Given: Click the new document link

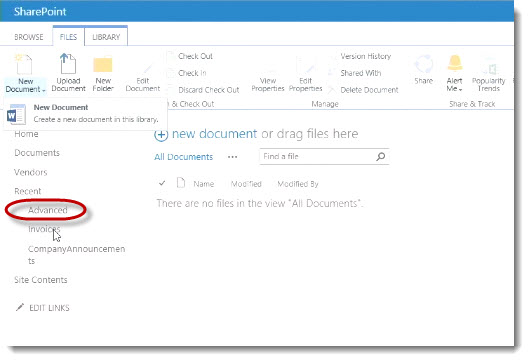Looking at the screenshot, I should pyautogui.click(x=215, y=134).
